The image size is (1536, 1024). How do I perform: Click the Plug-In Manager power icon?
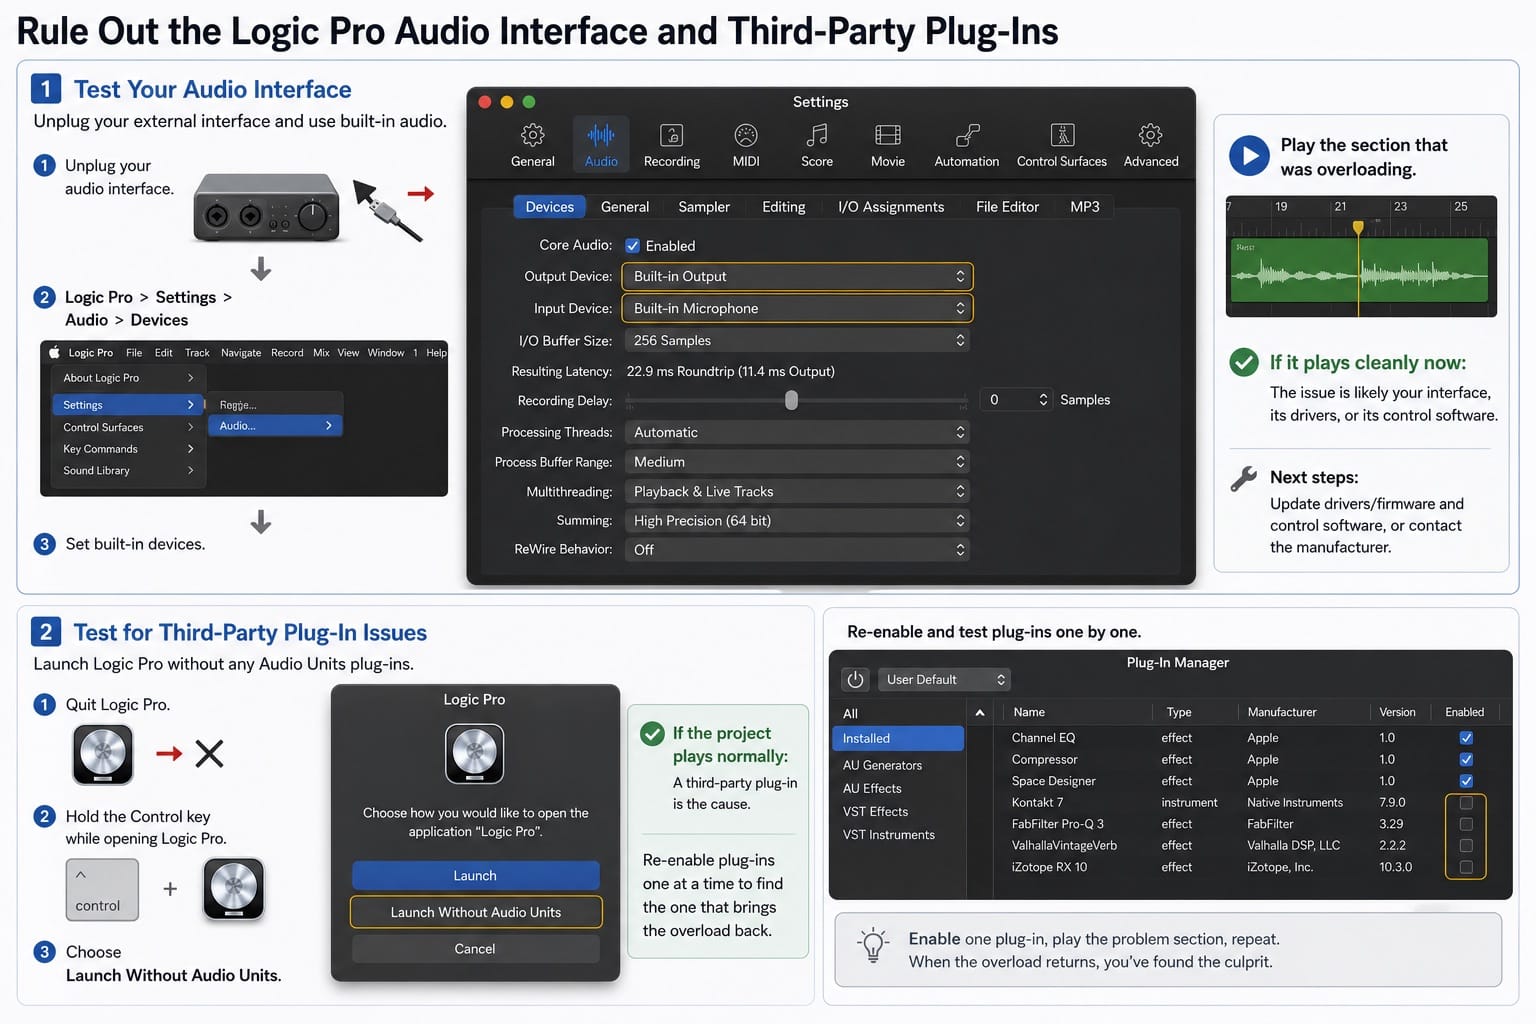[x=855, y=680]
